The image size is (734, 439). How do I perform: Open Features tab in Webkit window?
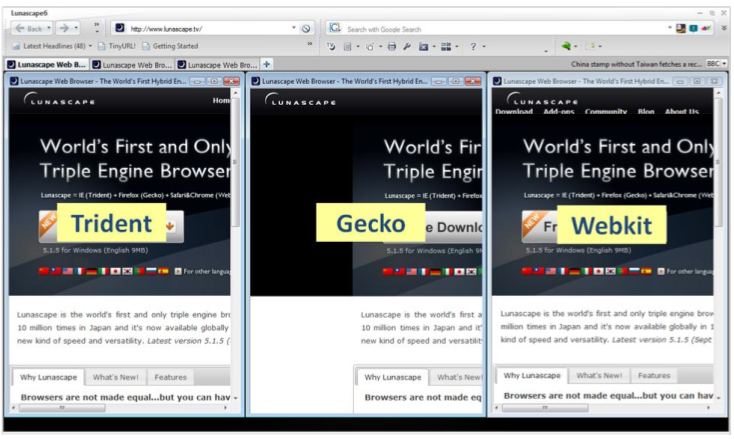(x=654, y=375)
